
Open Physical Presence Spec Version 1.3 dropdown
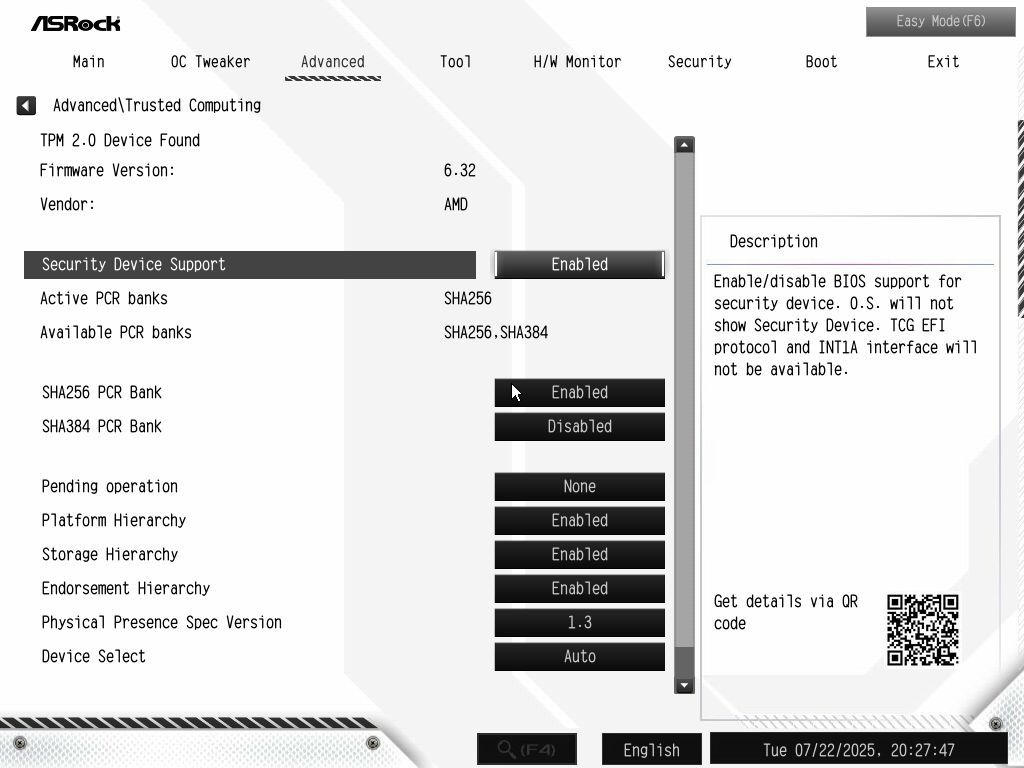tap(579, 622)
